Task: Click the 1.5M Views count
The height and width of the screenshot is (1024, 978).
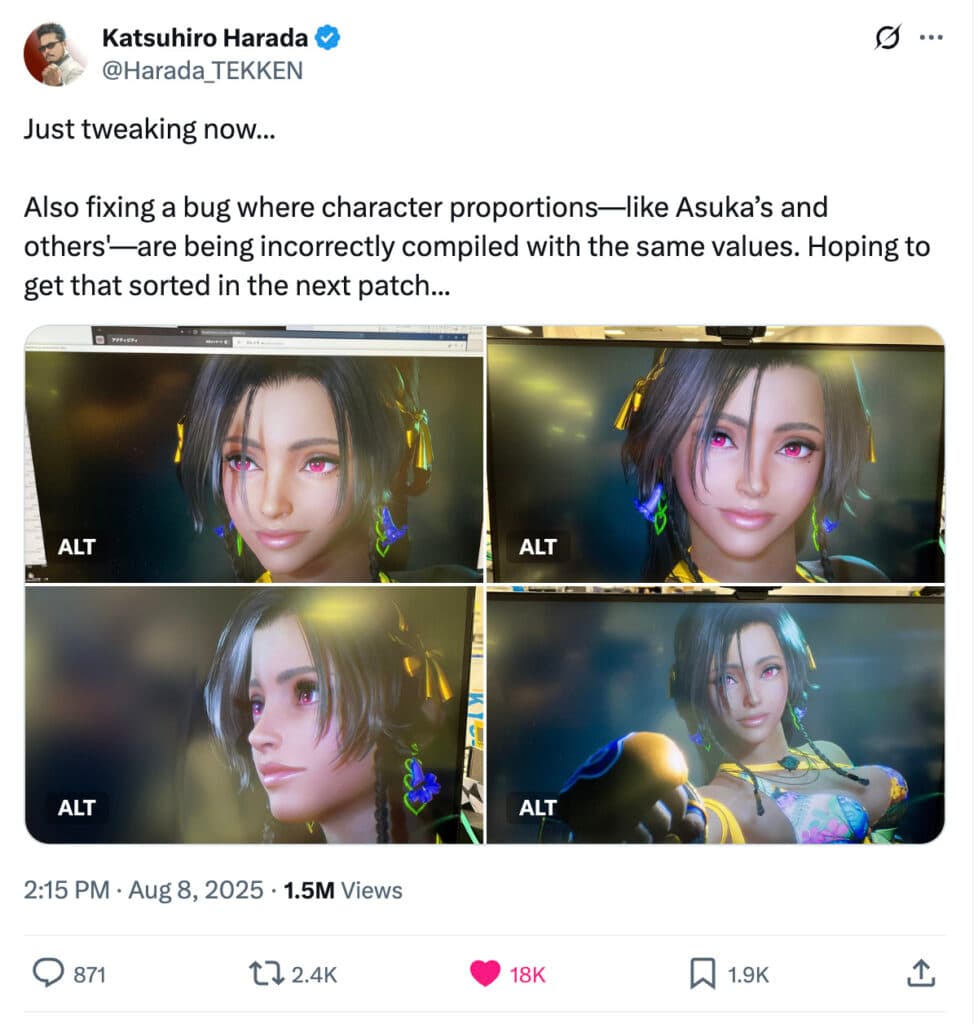Action: coord(343,890)
